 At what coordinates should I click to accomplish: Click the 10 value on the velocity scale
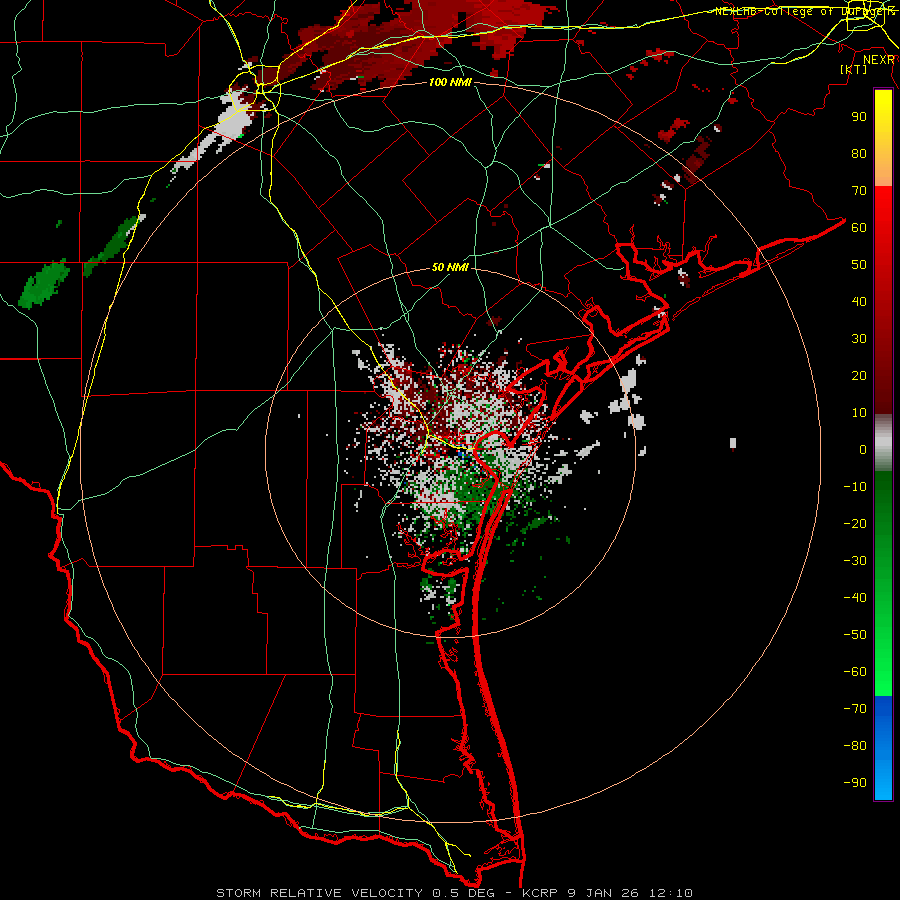[x=859, y=413]
